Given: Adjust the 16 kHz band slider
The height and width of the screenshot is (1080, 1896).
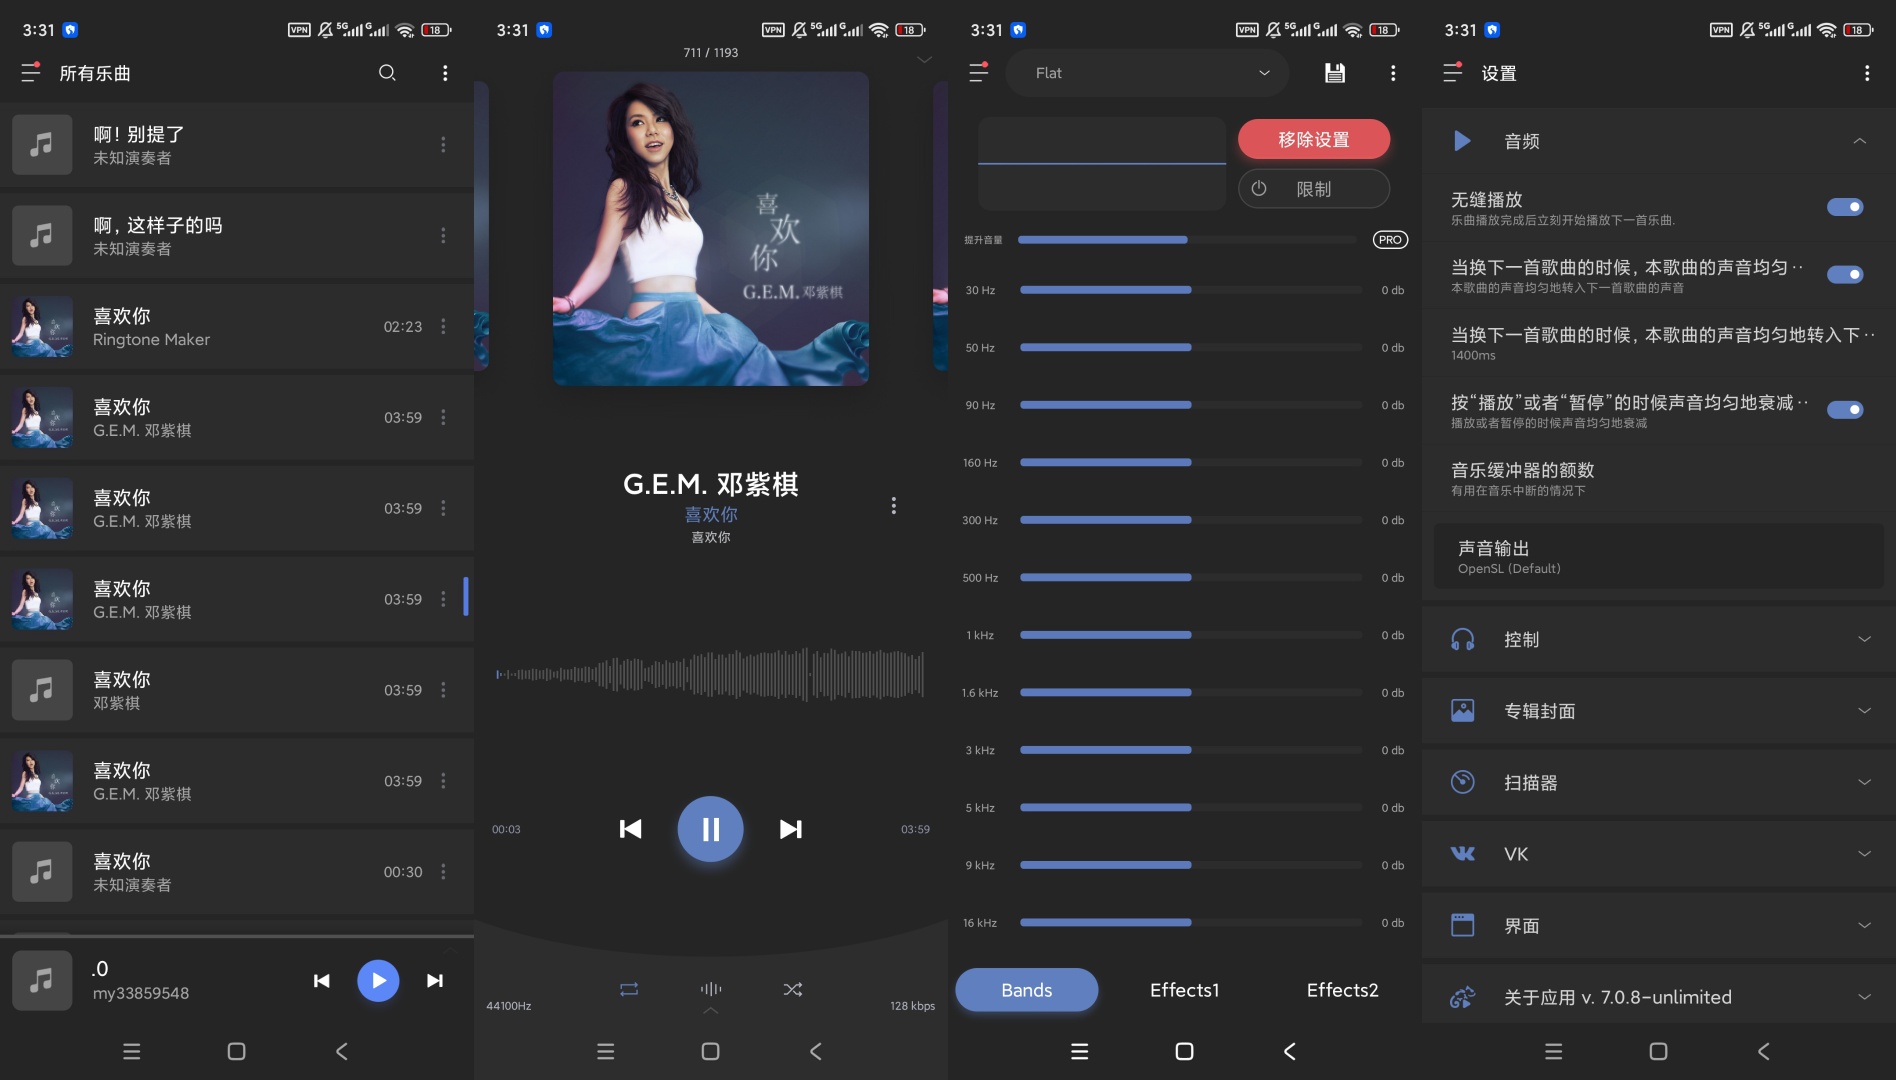Looking at the screenshot, I should click(1190, 923).
